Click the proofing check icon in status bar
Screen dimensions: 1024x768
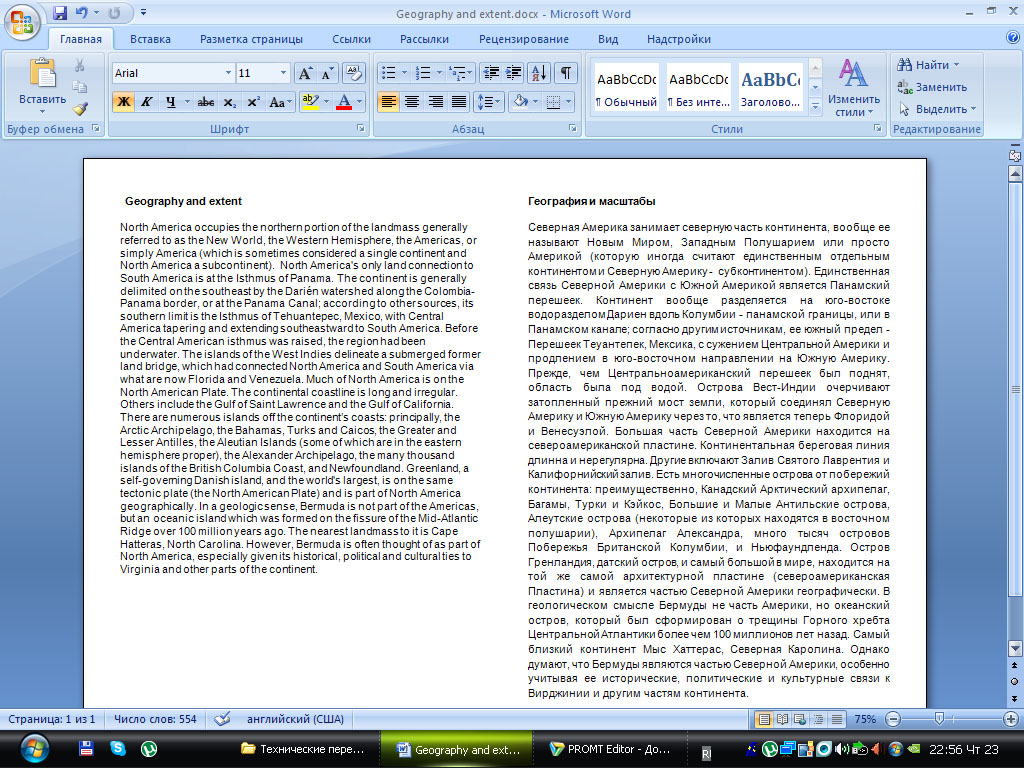coord(222,719)
